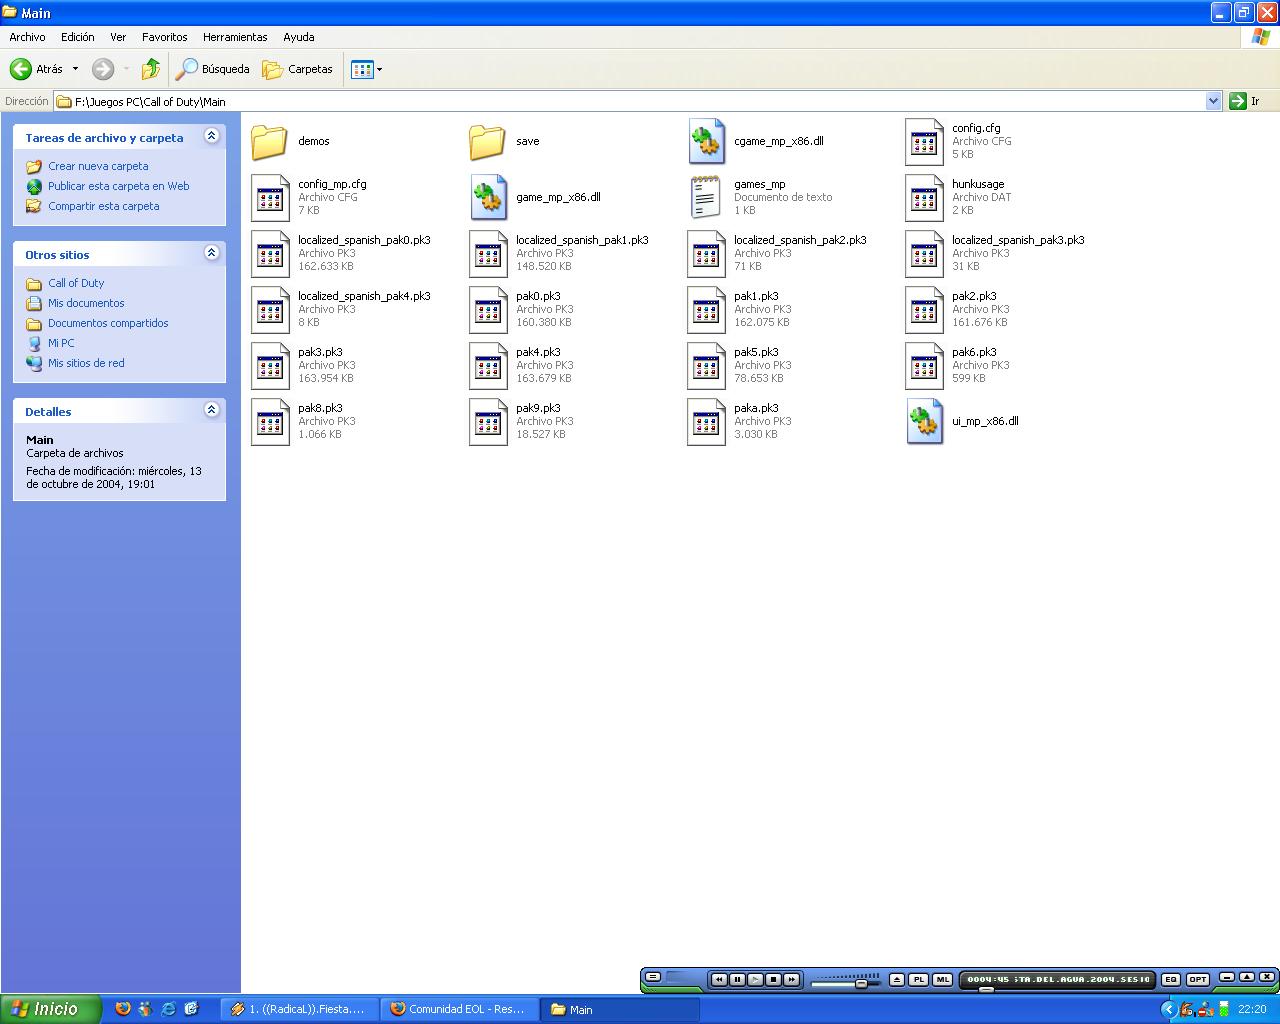Image resolution: width=1280 pixels, height=1024 pixels.
Task: Select the localized_spanish_pak1.pk3 file icon
Action: (488, 254)
